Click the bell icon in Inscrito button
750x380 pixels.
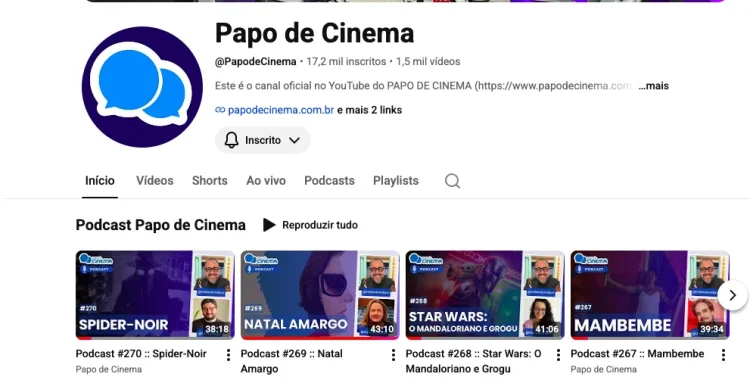[x=232, y=140]
